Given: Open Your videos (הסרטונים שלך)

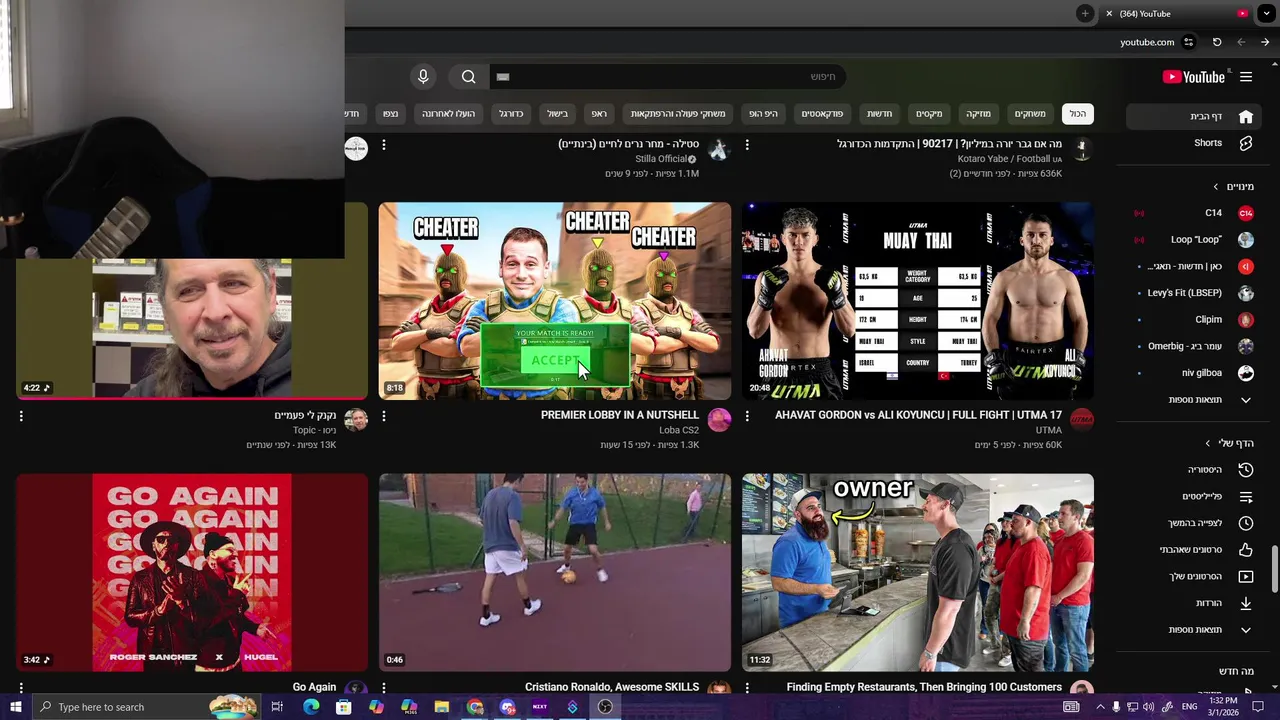Looking at the screenshot, I should coord(1193,577).
